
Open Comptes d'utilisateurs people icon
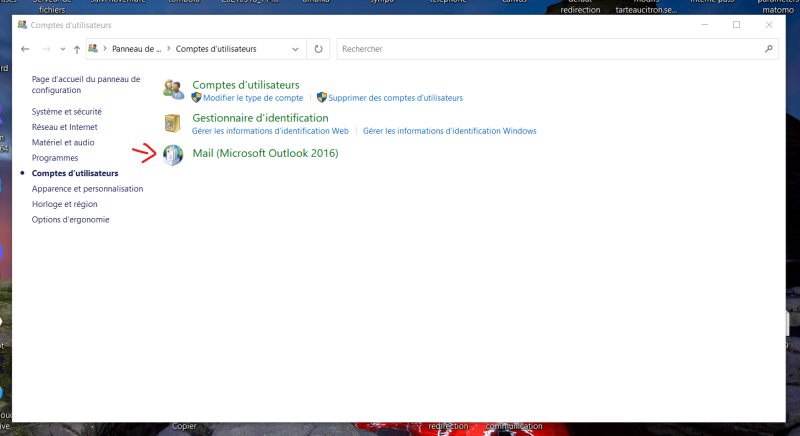click(x=173, y=89)
